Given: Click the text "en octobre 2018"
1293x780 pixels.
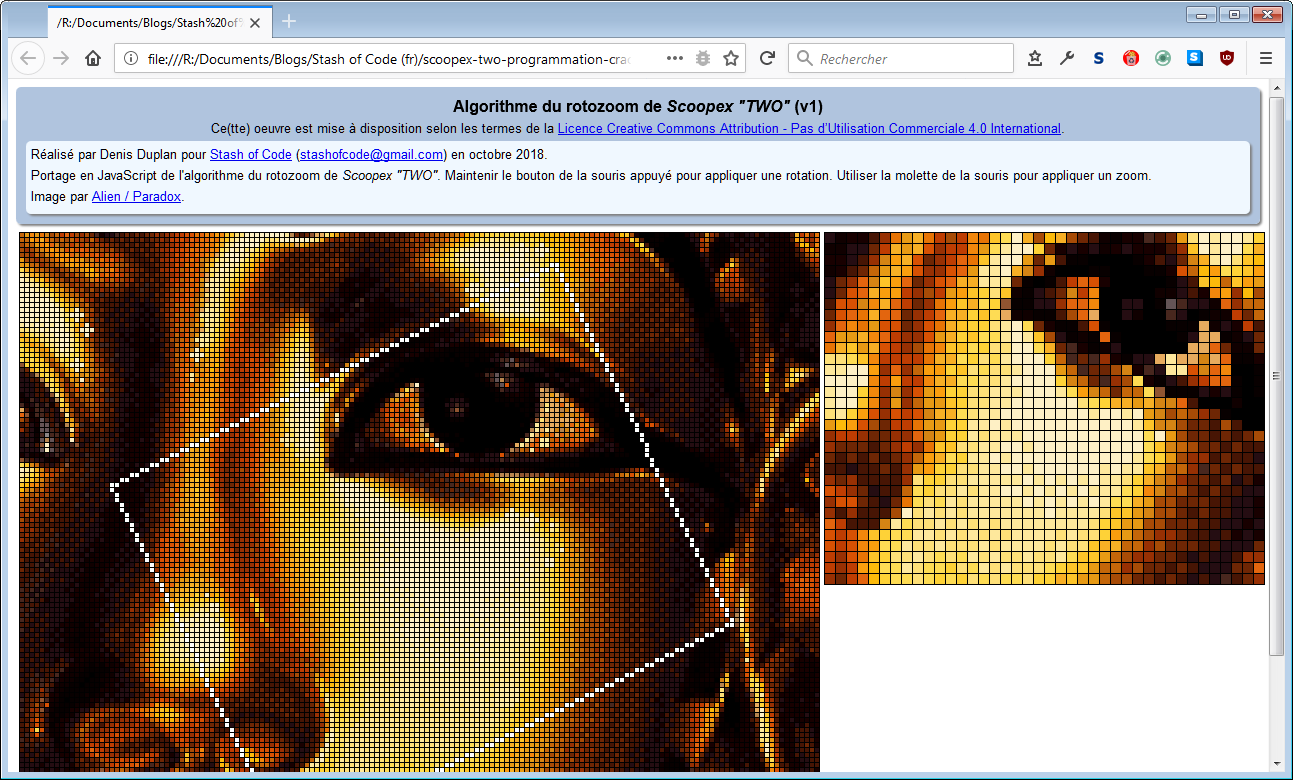Looking at the screenshot, I should 499,154.
